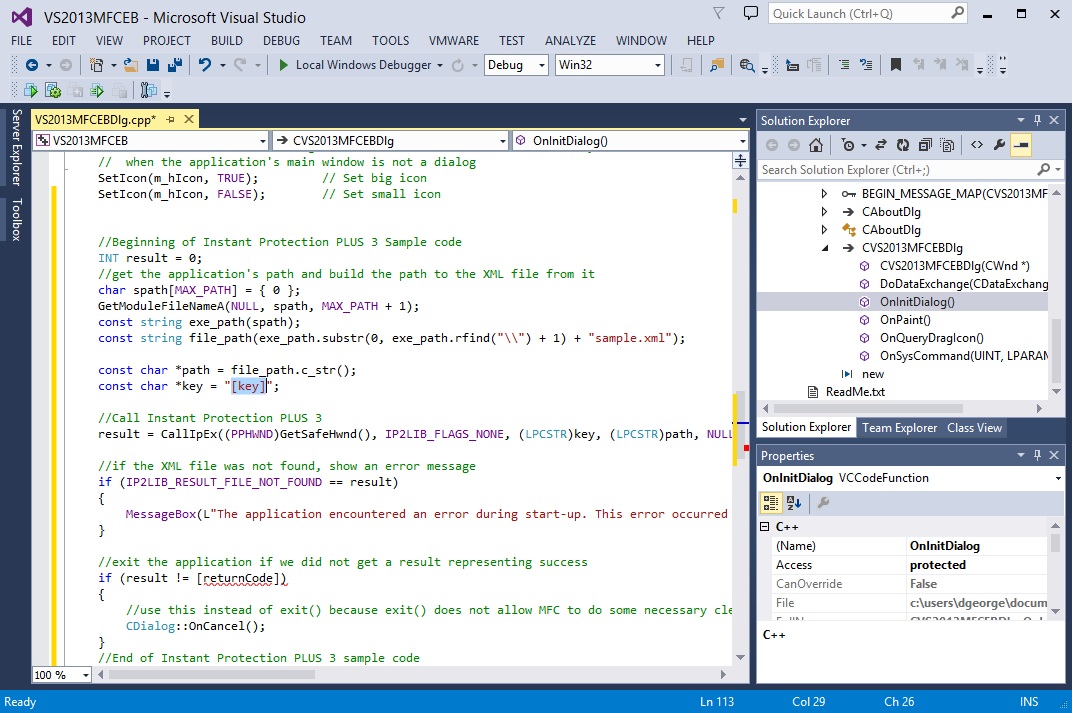Viewport: 1072px width, 713px height.
Task: Select OnPaint() in Solution Explorer
Action: (905, 320)
